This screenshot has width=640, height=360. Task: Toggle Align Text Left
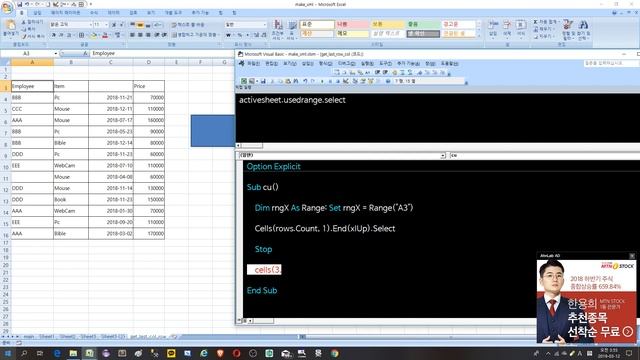point(132,36)
